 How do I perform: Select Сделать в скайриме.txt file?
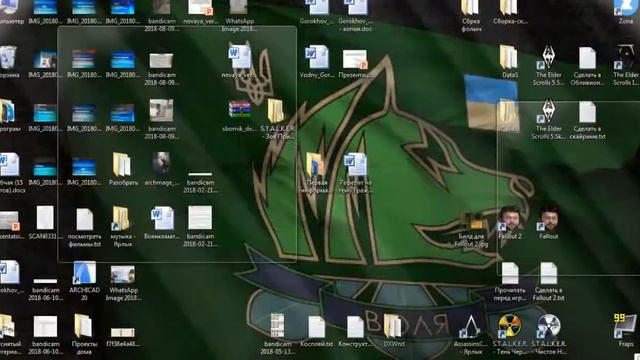587,119
